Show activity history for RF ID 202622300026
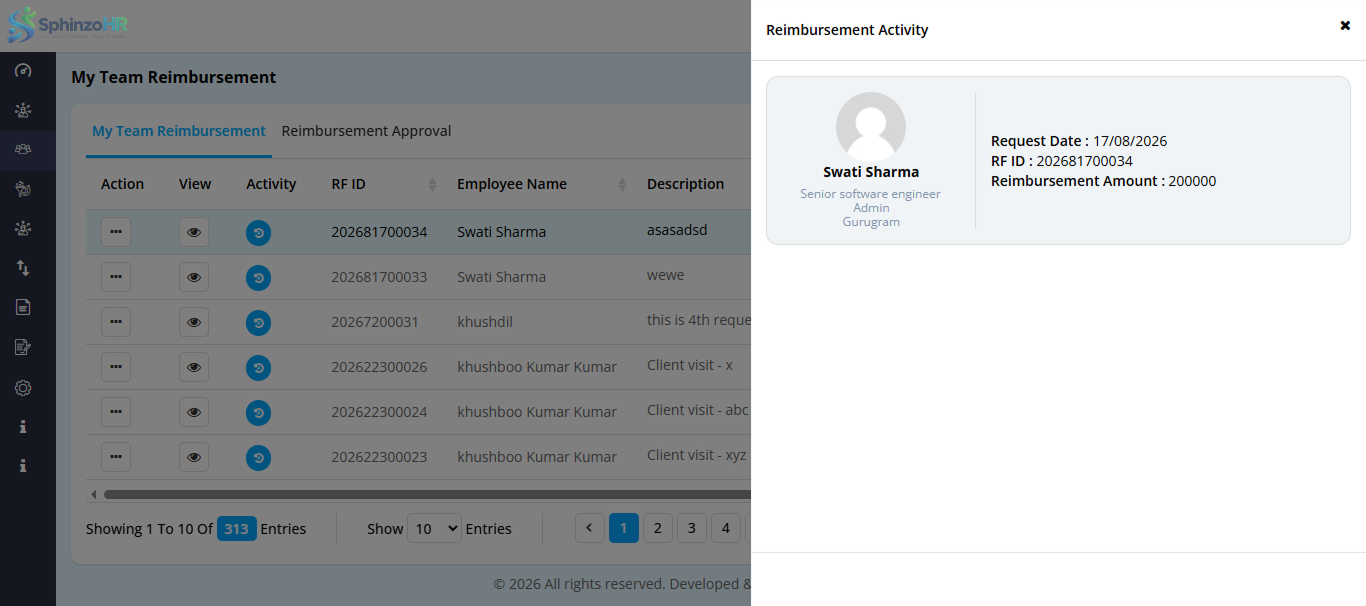Image resolution: width=1366 pixels, height=606 pixels. (x=258, y=367)
